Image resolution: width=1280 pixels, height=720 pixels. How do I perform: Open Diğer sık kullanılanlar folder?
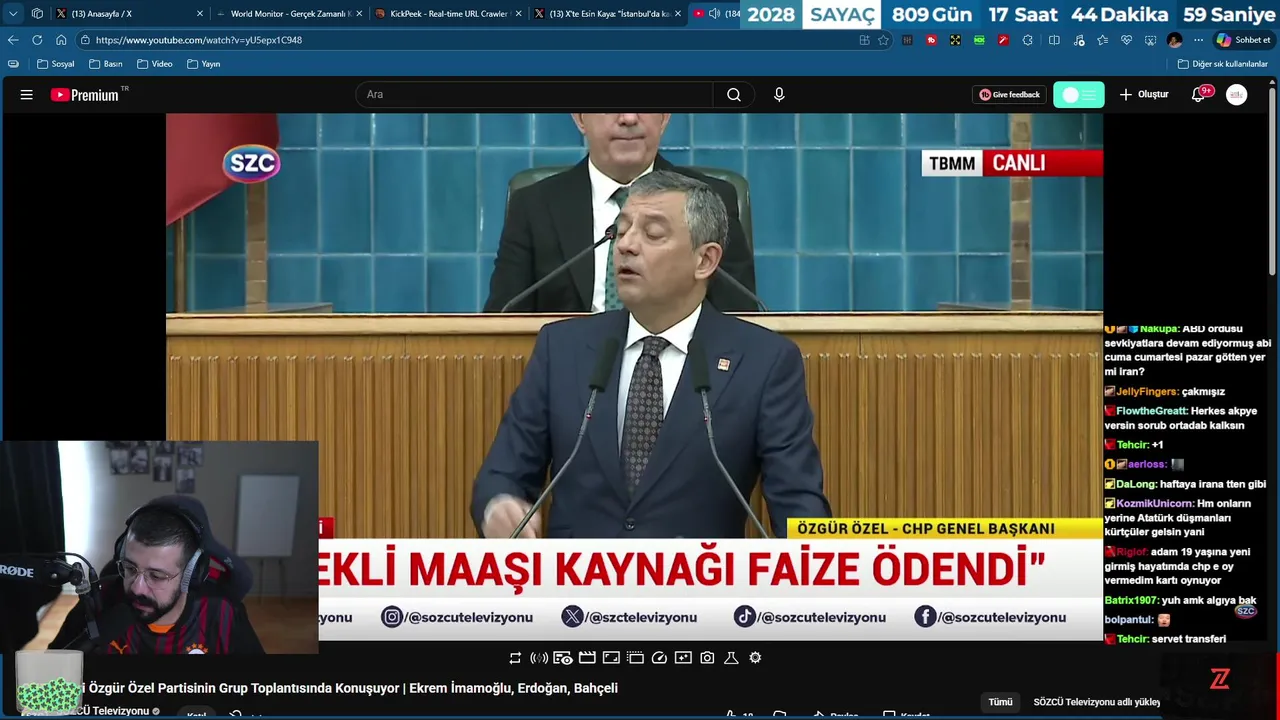pyautogui.click(x=1223, y=64)
